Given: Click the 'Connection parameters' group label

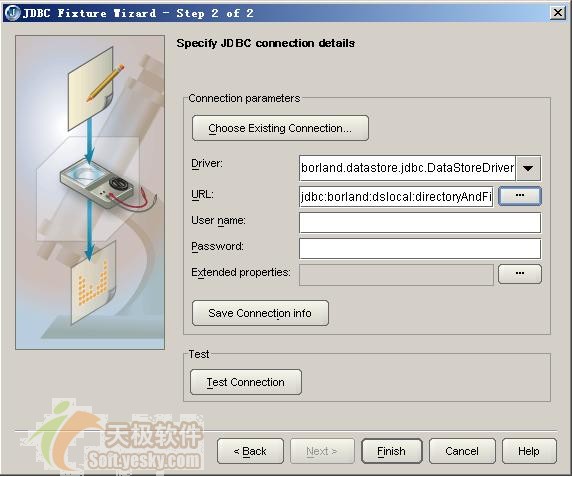Looking at the screenshot, I should click(244, 98).
